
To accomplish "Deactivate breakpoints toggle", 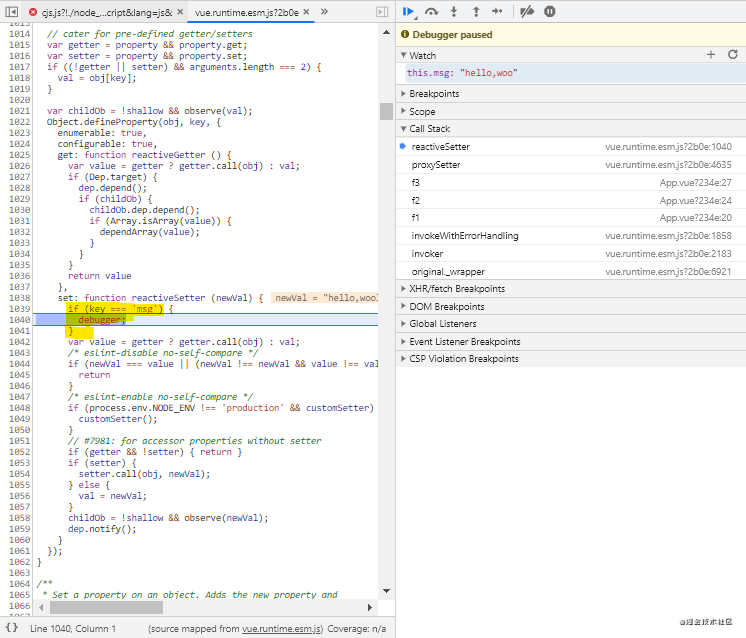I will [527, 11].
